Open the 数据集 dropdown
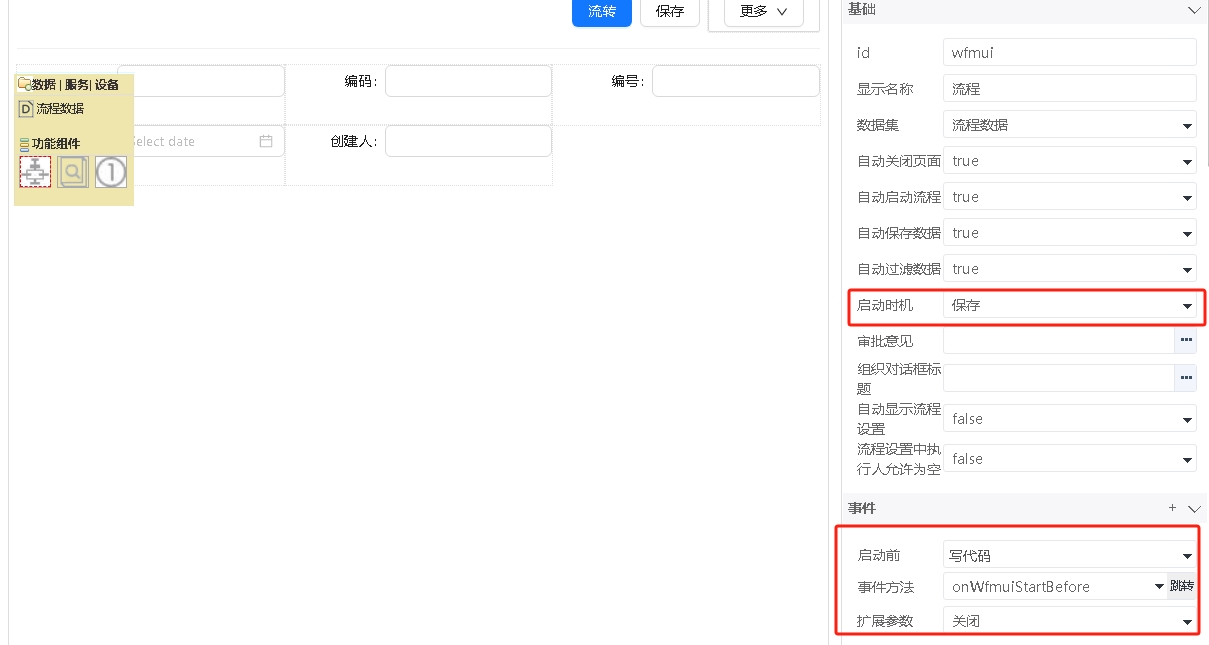The image size is (1209, 645). [x=1069, y=125]
